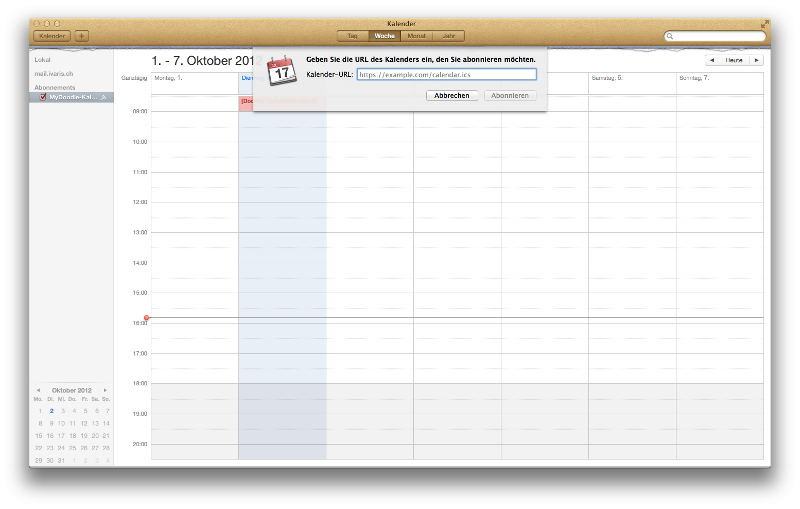The width and height of the screenshot is (800, 509).
Task: Switch to Jahr view
Action: click(x=449, y=36)
